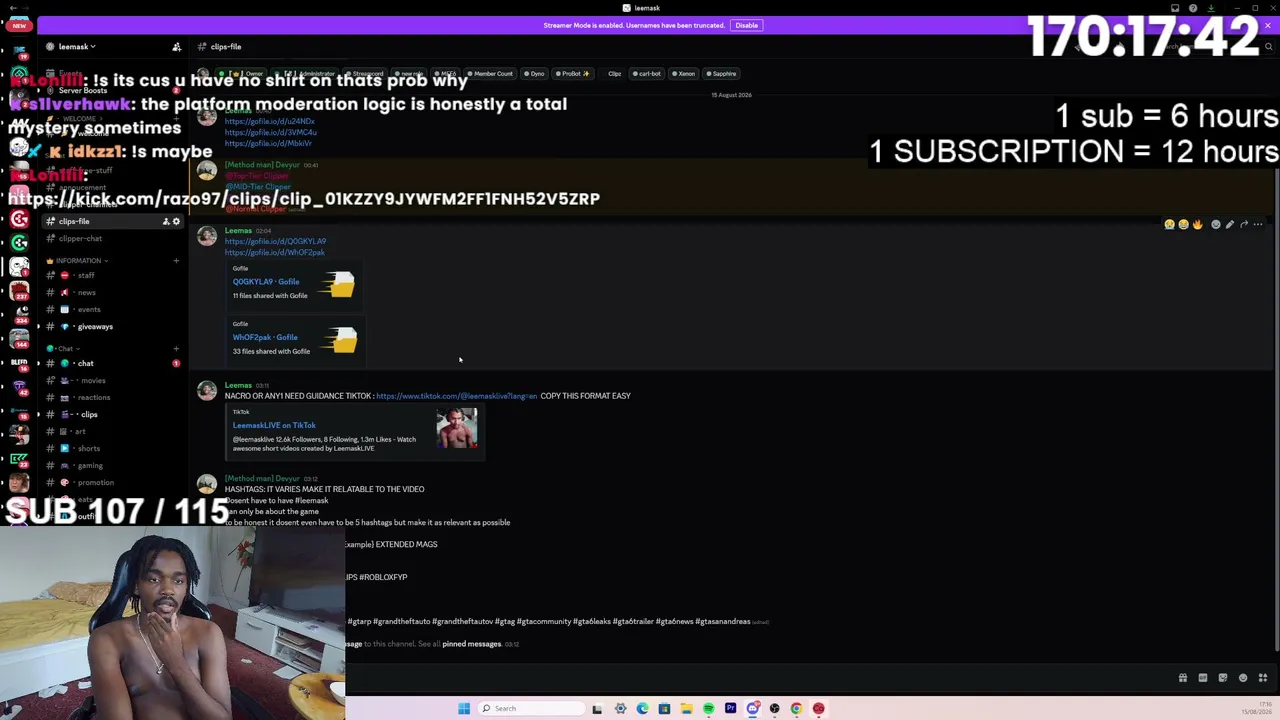Disable Streamer Mode from the banner
This screenshot has height=720, width=1280.
click(x=746, y=25)
